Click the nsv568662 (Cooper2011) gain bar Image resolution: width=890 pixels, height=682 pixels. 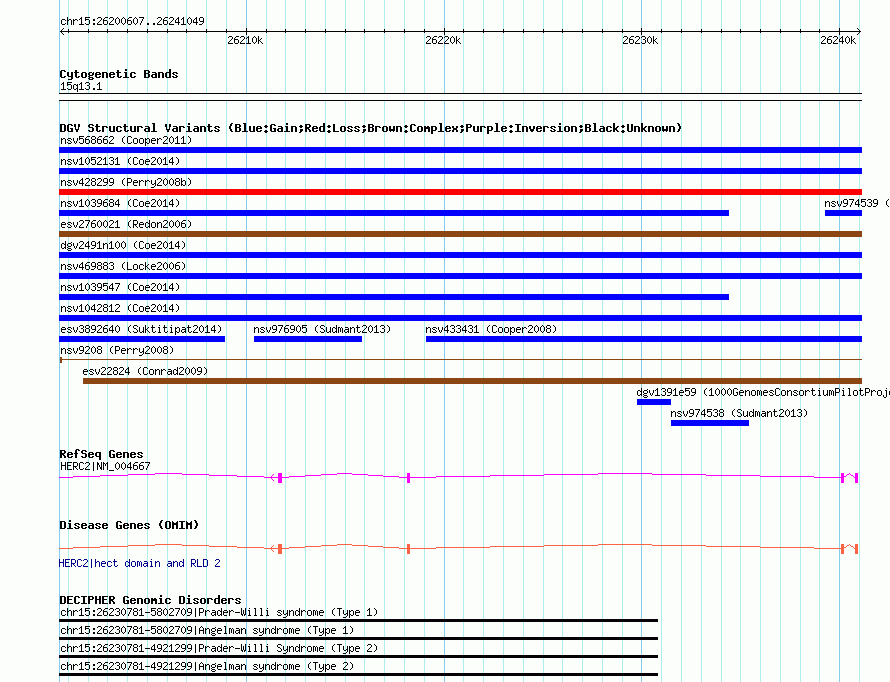pyautogui.click(x=460, y=150)
